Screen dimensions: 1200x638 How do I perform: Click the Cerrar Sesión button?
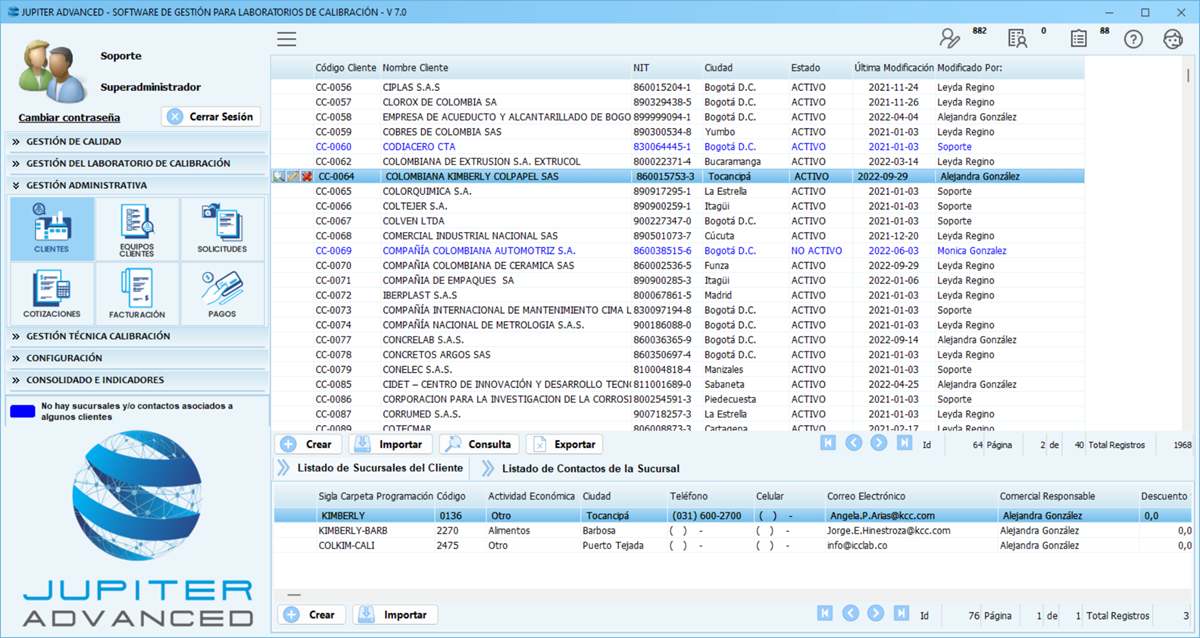211,116
